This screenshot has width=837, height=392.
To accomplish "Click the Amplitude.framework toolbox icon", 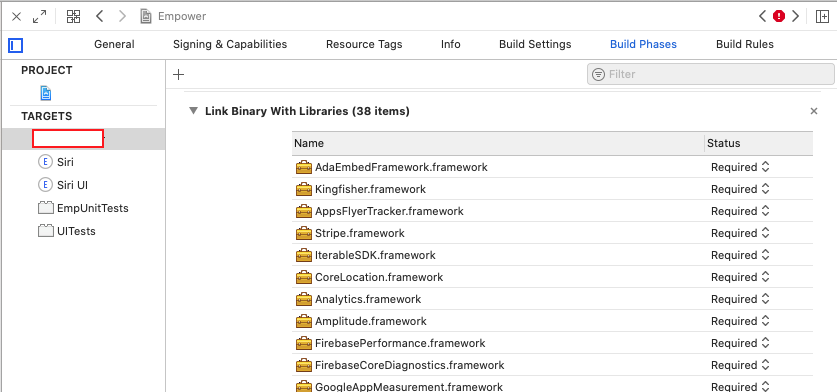I will pos(303,322).
